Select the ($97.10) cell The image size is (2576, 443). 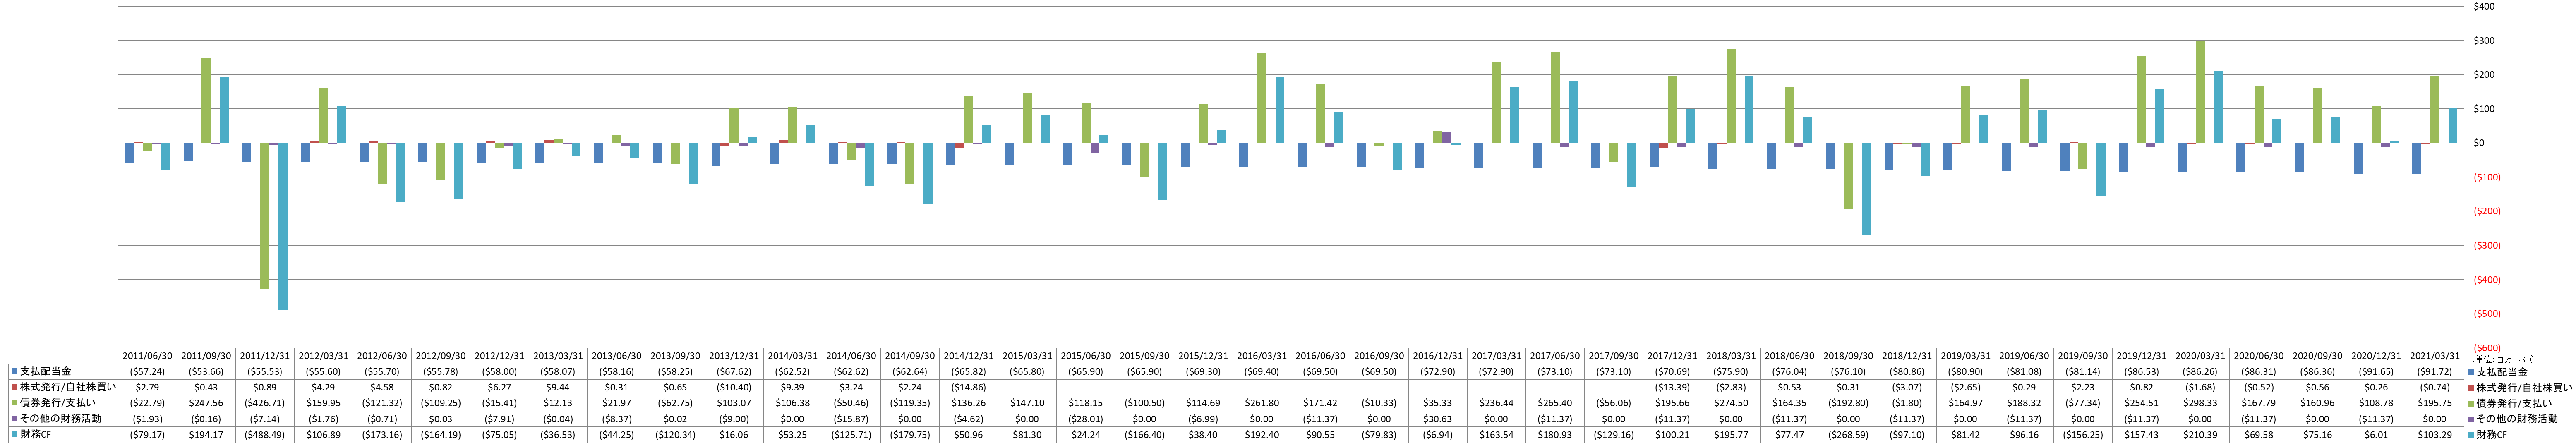(x=1907, y=435)
